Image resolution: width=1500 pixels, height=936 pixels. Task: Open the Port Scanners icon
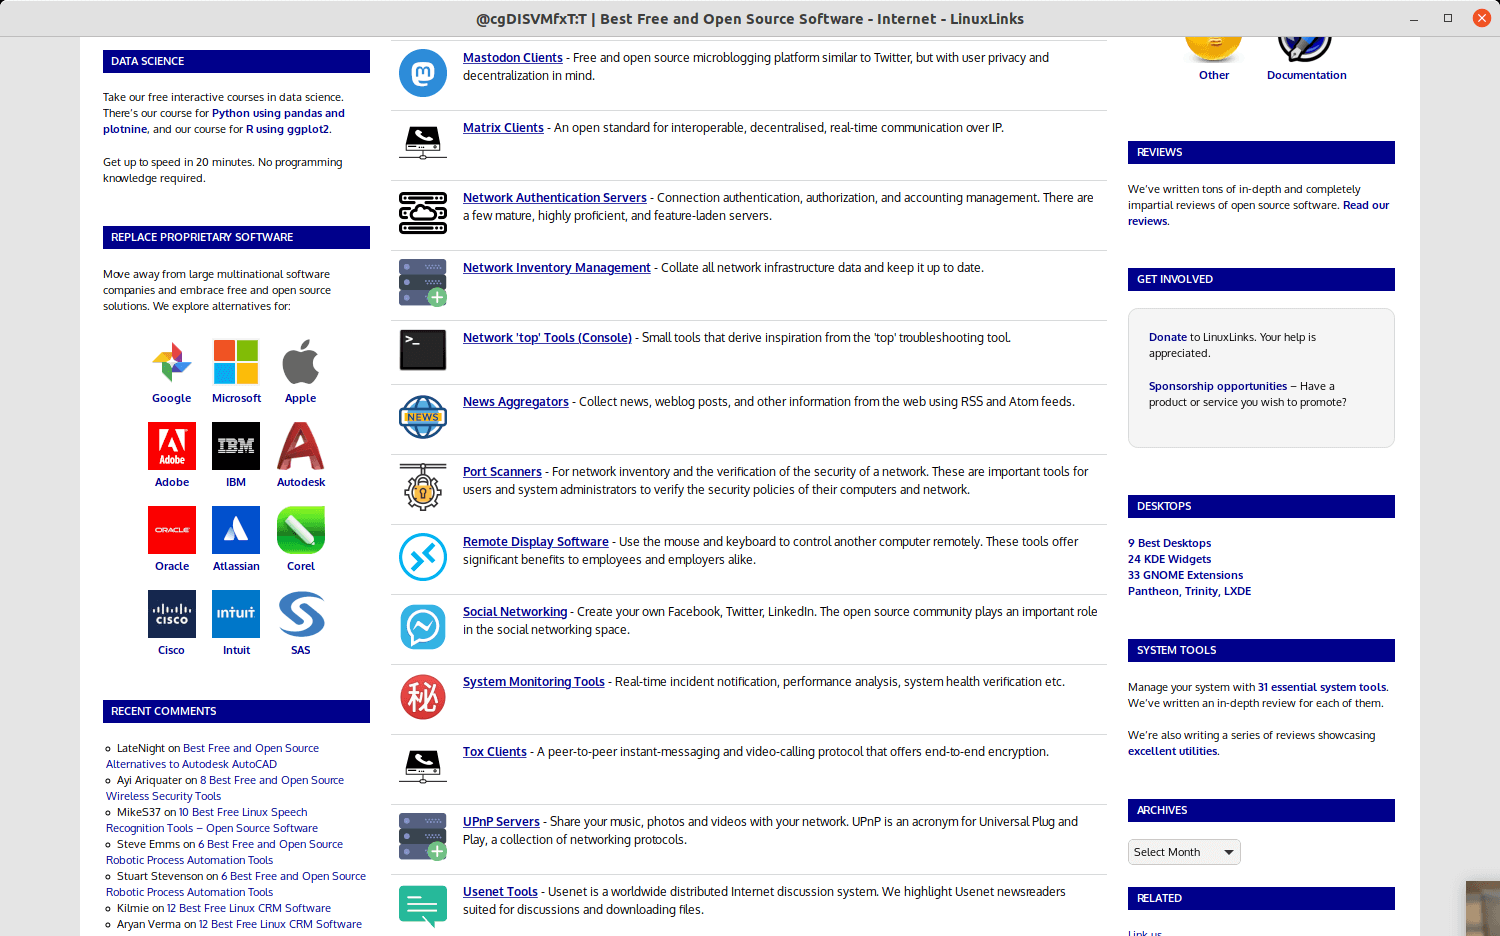click(x=423, y=487)
